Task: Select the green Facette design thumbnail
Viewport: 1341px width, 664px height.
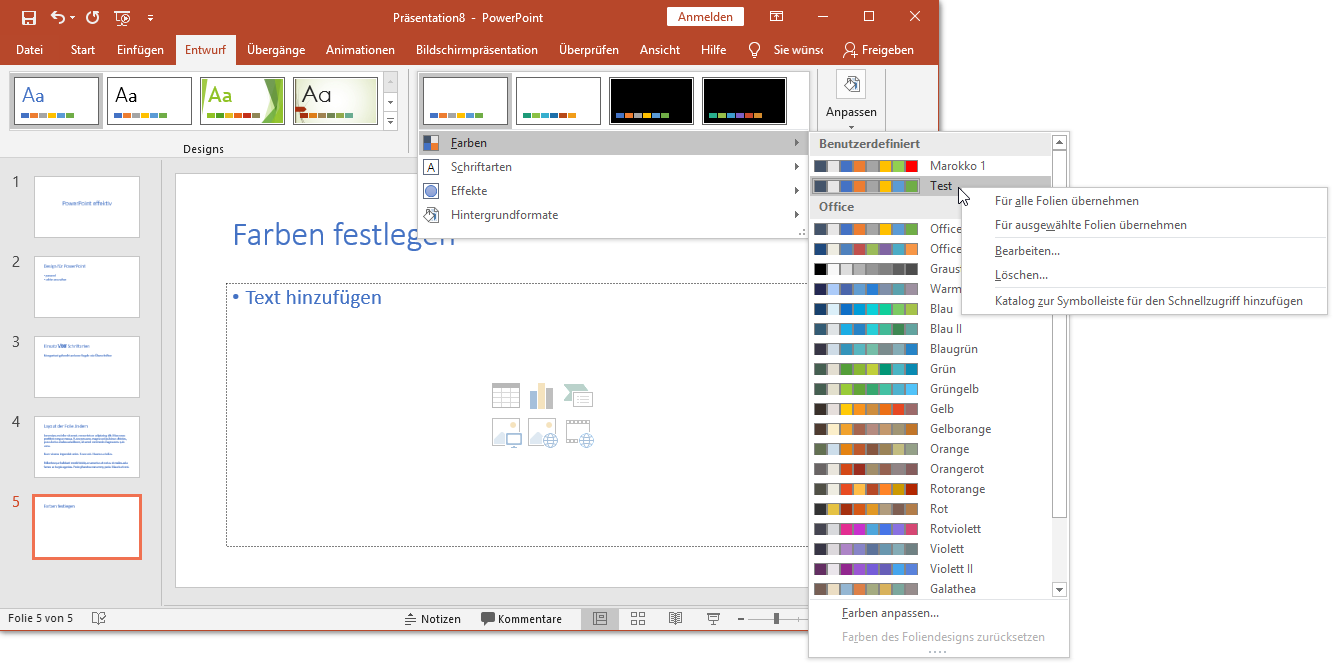Action: 242,101
